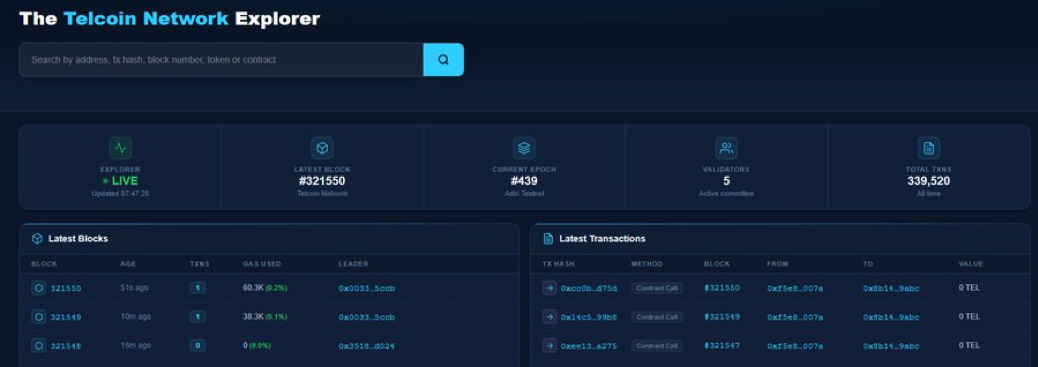Click into the address search field
This screenshot has height=367, width=1038.
pyautogui.click(x=221, y=60)
